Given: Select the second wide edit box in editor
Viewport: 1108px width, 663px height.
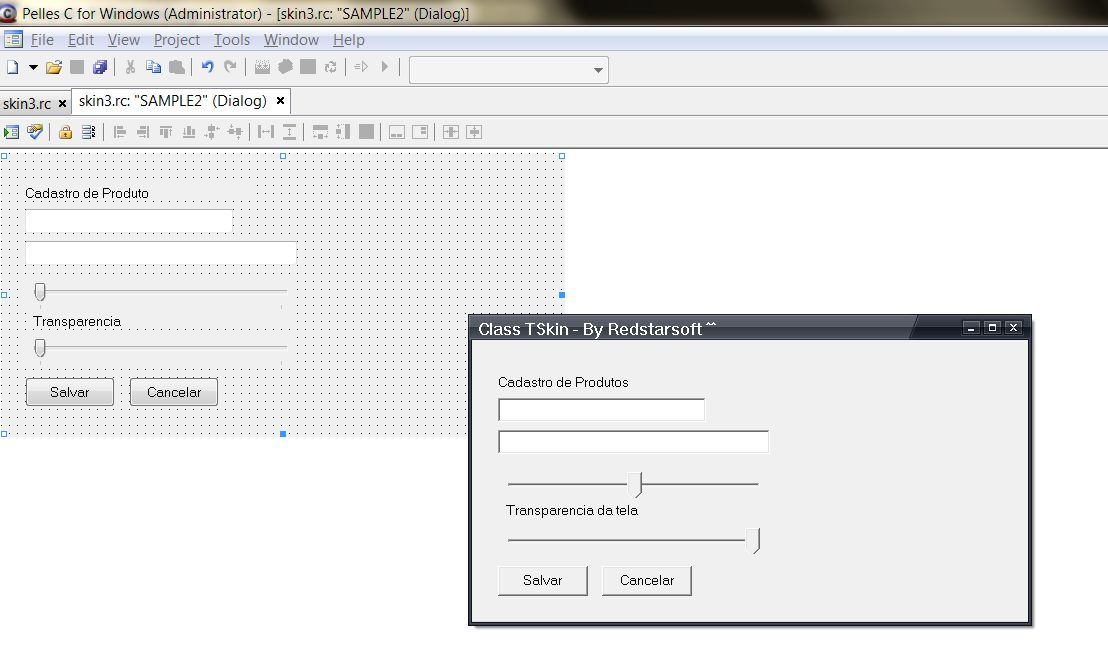Looking at the screenshot, I should (x=160, y=252).
